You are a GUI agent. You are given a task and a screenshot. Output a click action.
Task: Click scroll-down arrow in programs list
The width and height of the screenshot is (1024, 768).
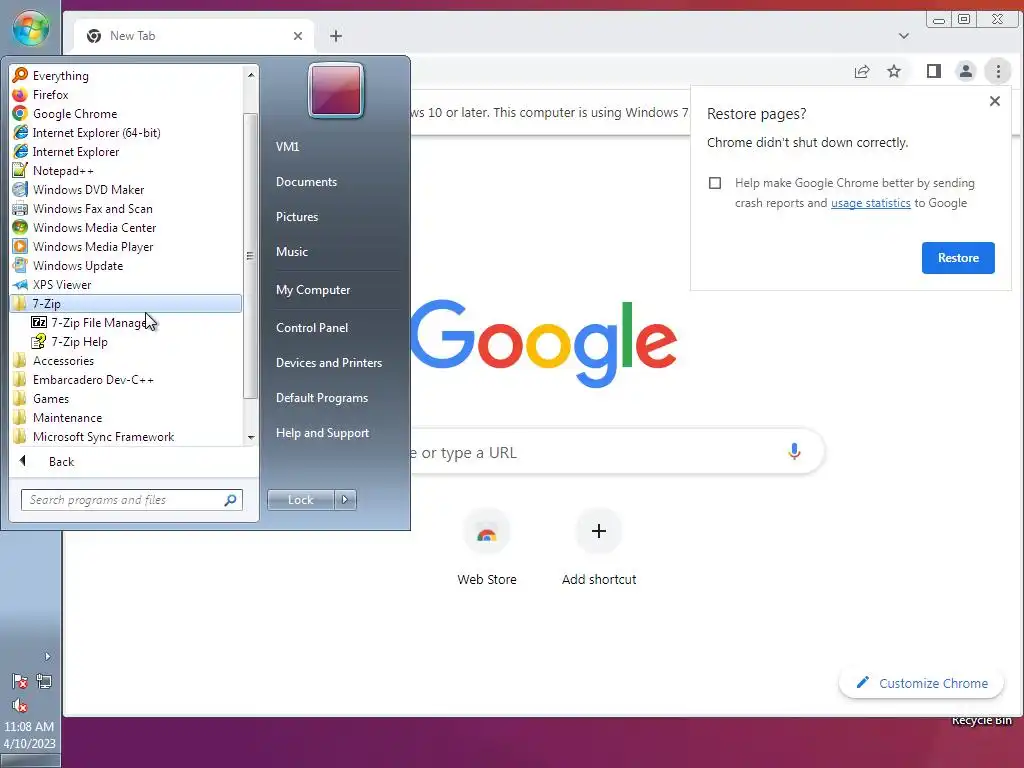(x=251, y=438)
